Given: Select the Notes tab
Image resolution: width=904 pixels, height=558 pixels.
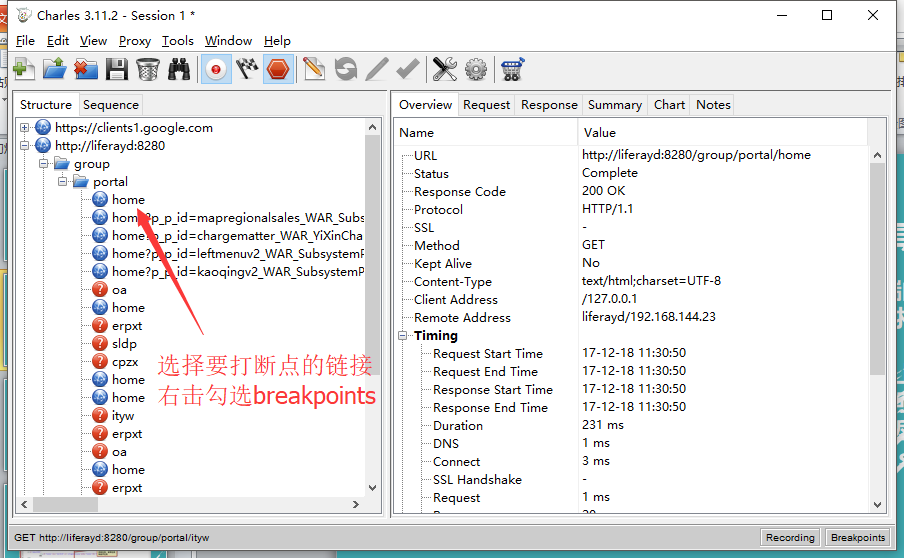Looking at the screenshot, I should pyautogui.click(x=713, y=105).
